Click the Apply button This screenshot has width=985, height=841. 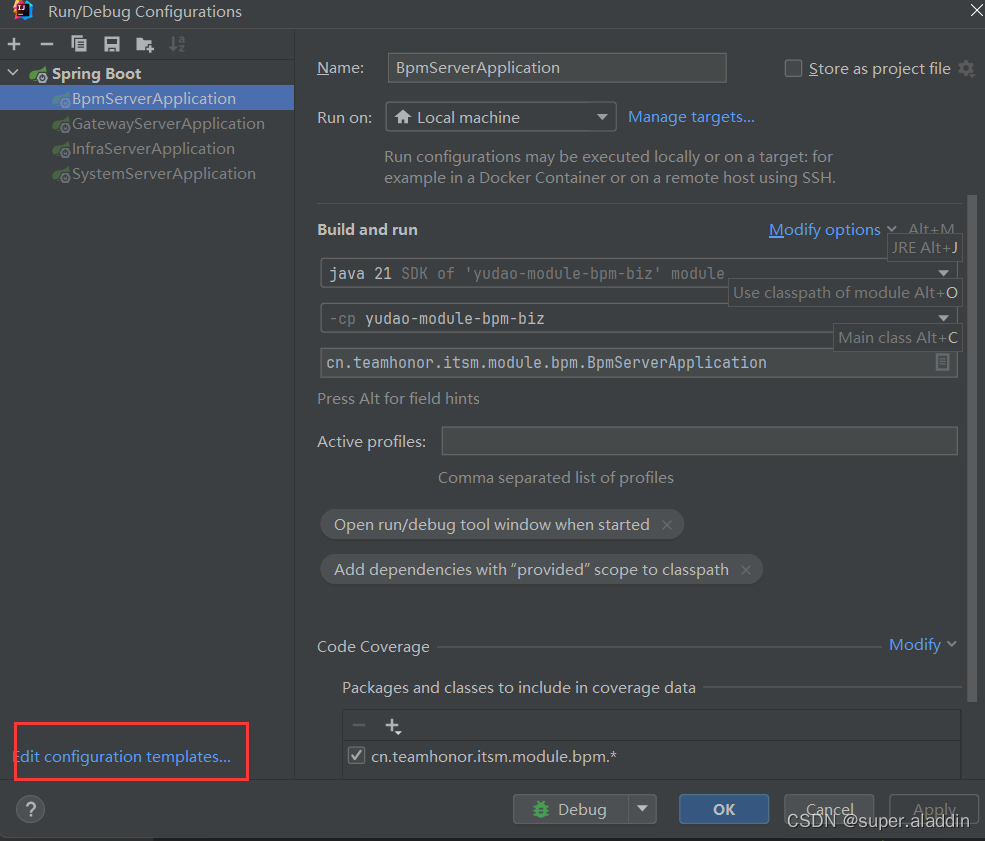[934, 809]
